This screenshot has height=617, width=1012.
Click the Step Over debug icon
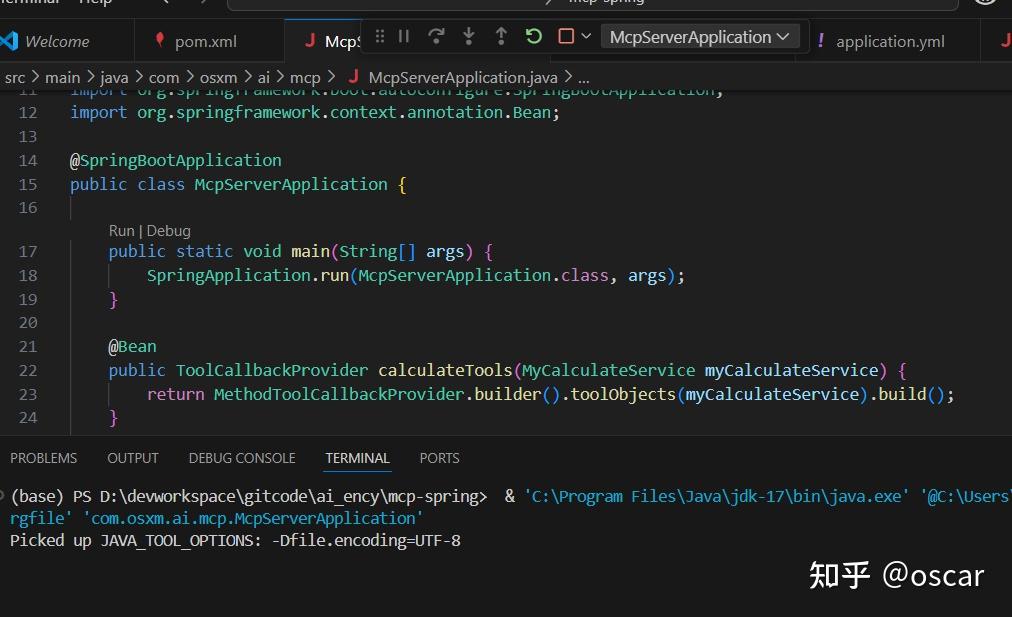pos(436,35)
